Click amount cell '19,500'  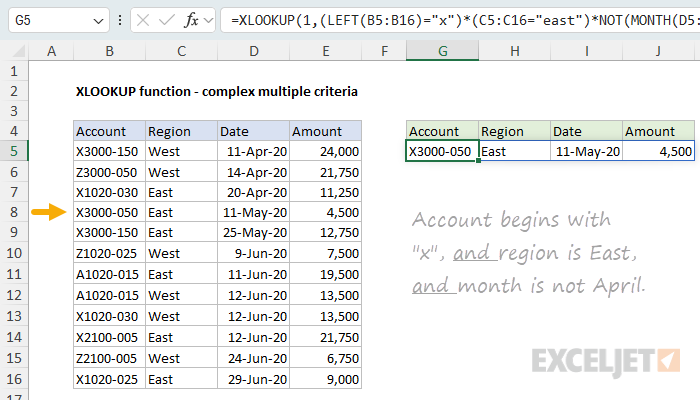325,274
